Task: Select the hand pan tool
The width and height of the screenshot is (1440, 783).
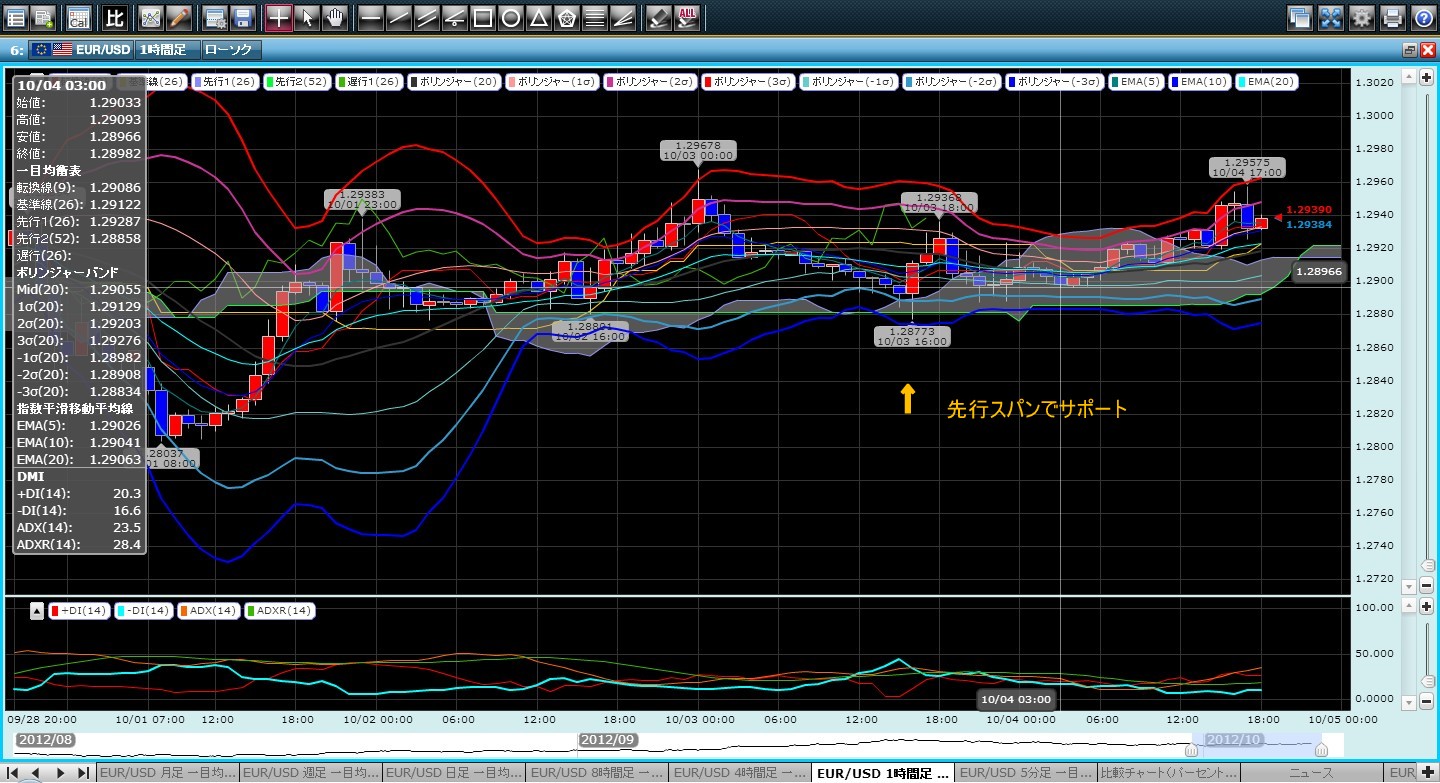Action: coord(336,17)
